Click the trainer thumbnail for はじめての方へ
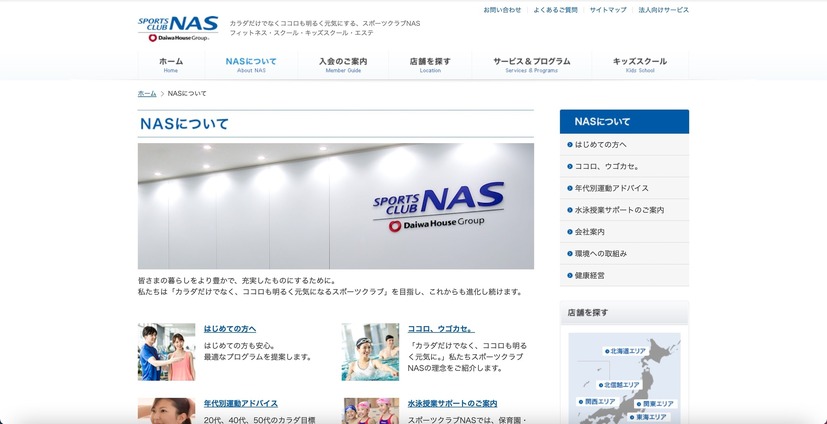This screenshot has width=827, height=424. click(x=166, y=352)
